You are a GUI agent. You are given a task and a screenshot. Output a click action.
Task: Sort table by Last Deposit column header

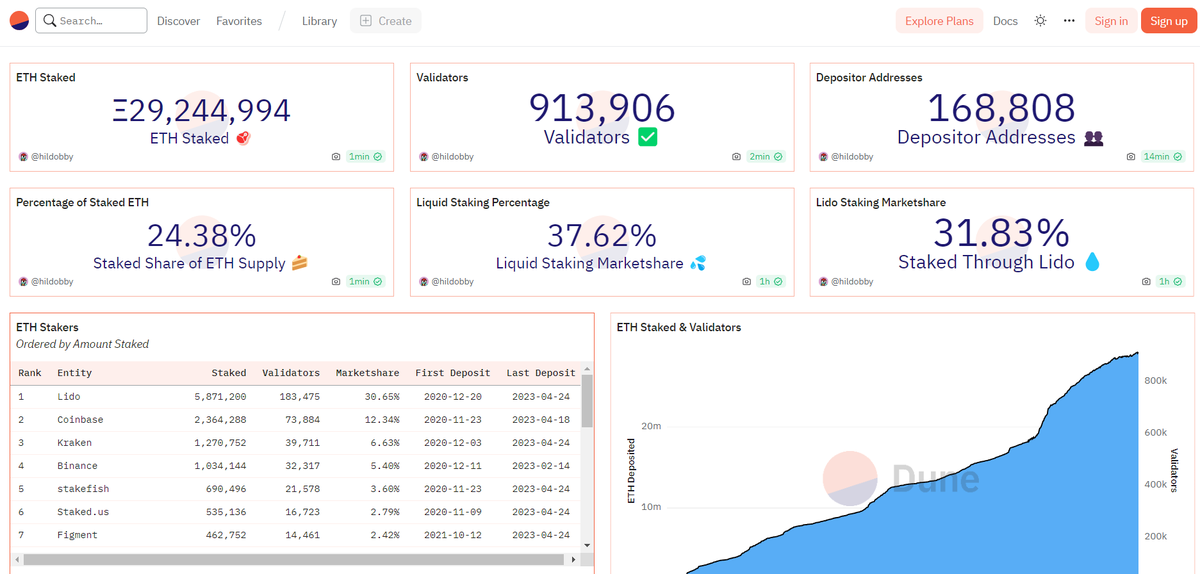(541, 373)
